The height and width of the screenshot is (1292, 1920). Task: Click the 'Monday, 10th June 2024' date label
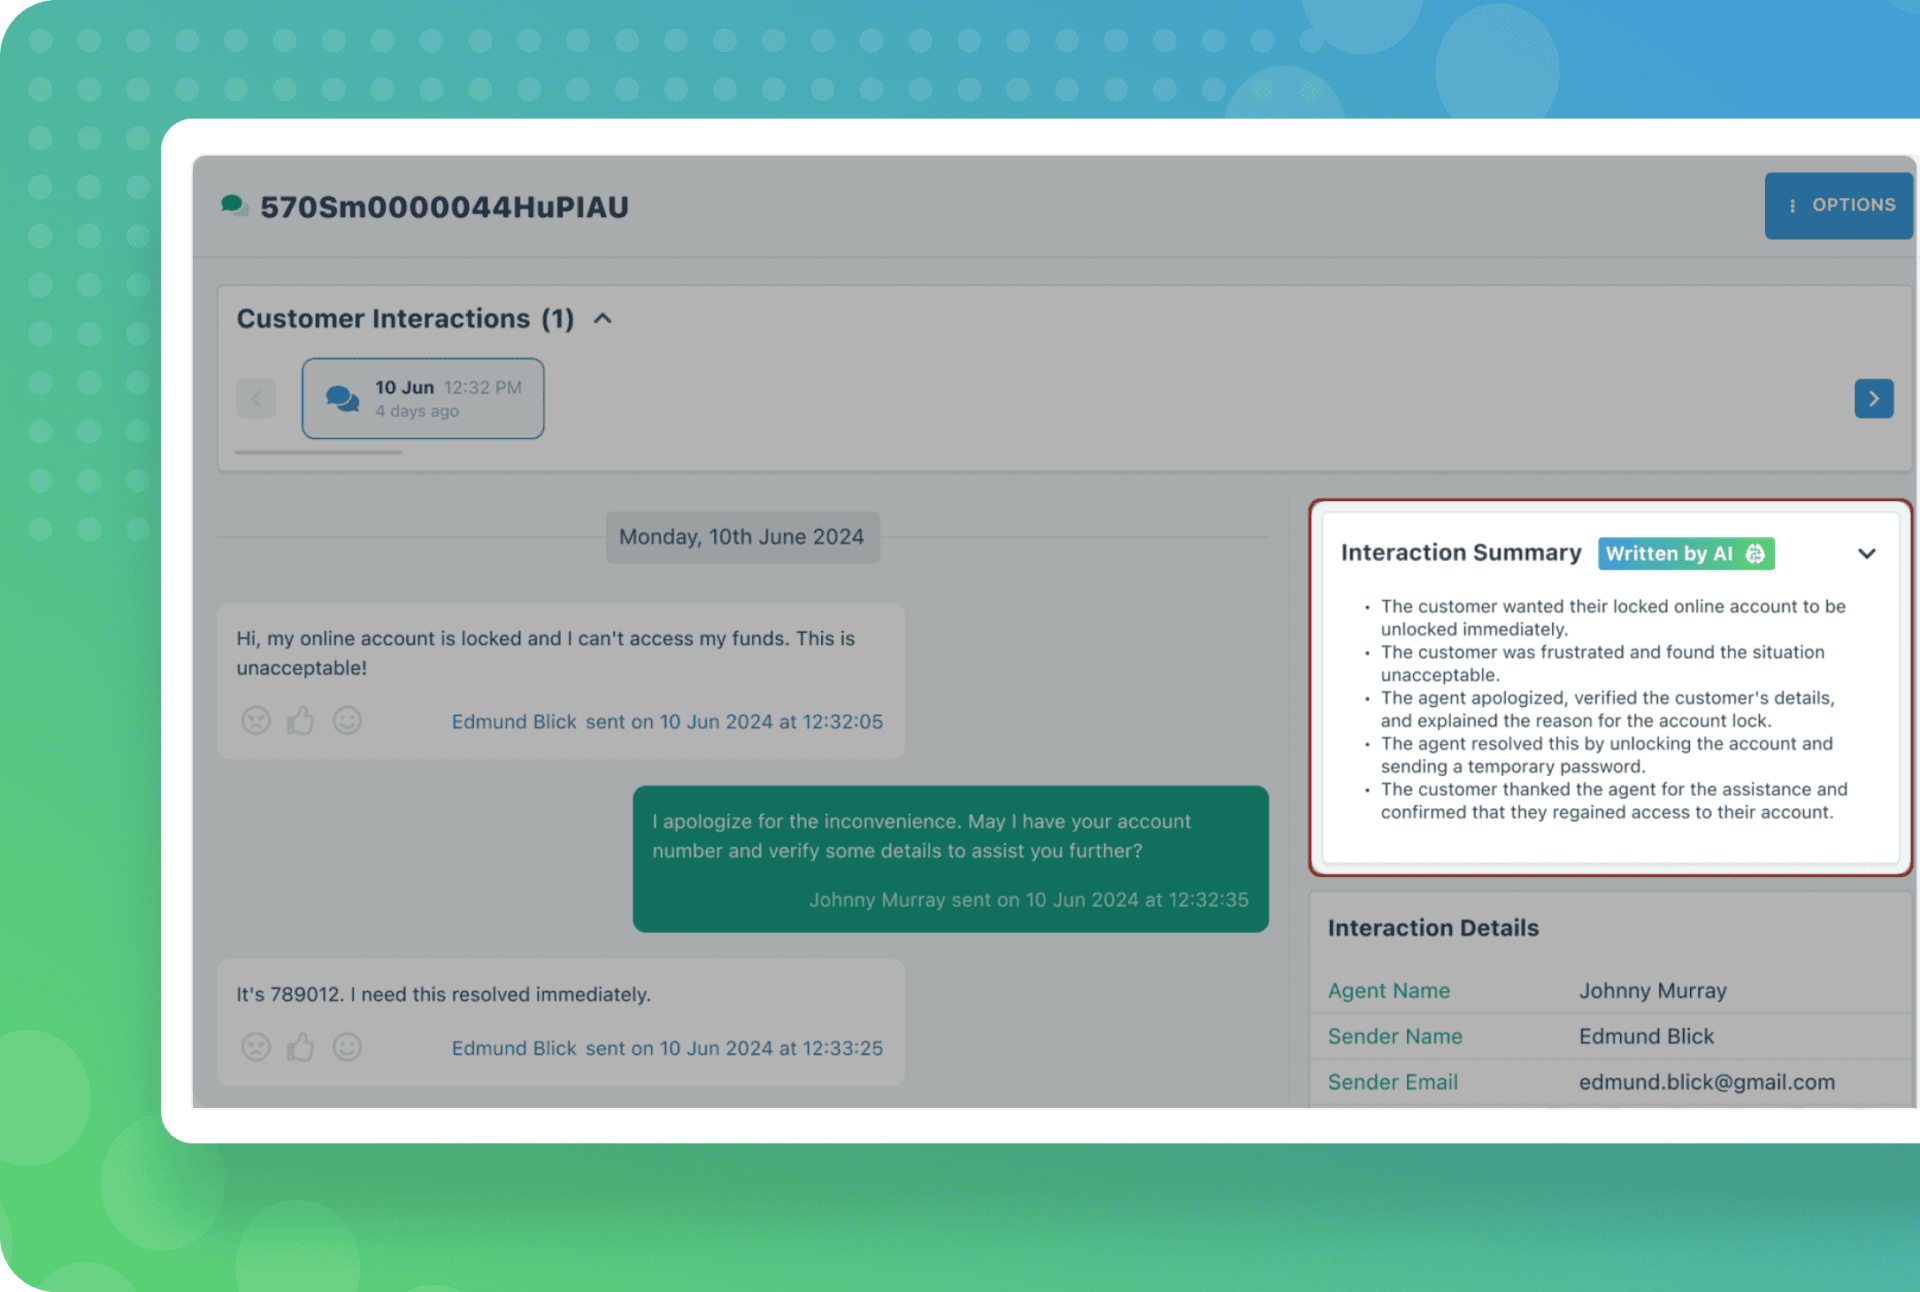point(742,537)
